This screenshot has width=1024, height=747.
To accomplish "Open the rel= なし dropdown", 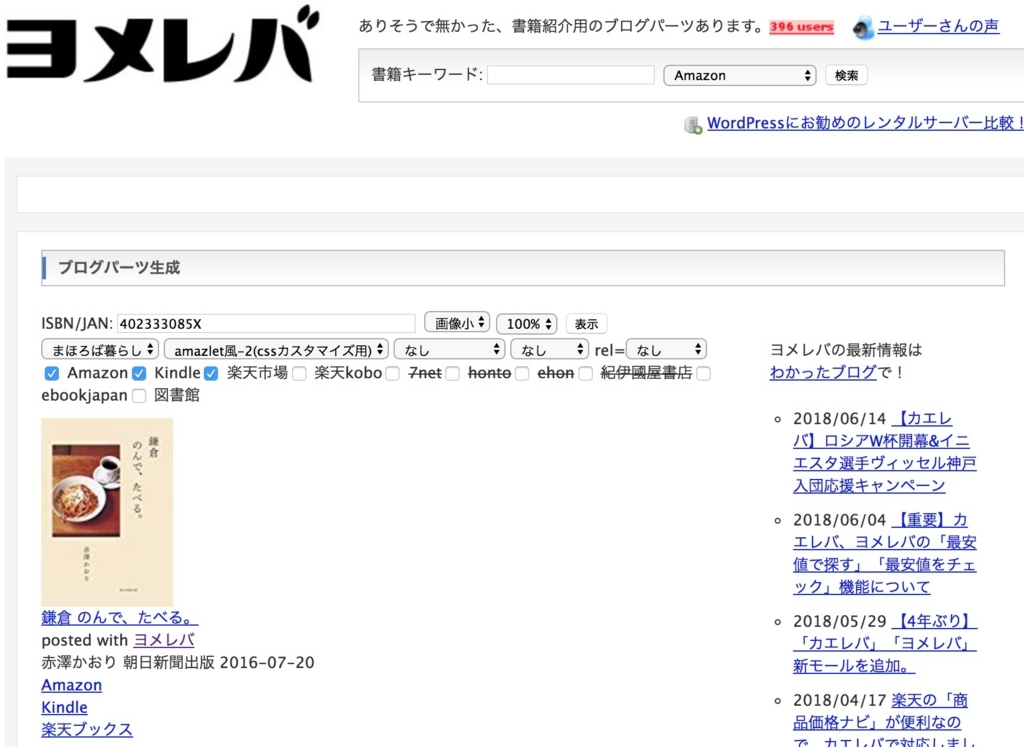I will pos(666,350).
